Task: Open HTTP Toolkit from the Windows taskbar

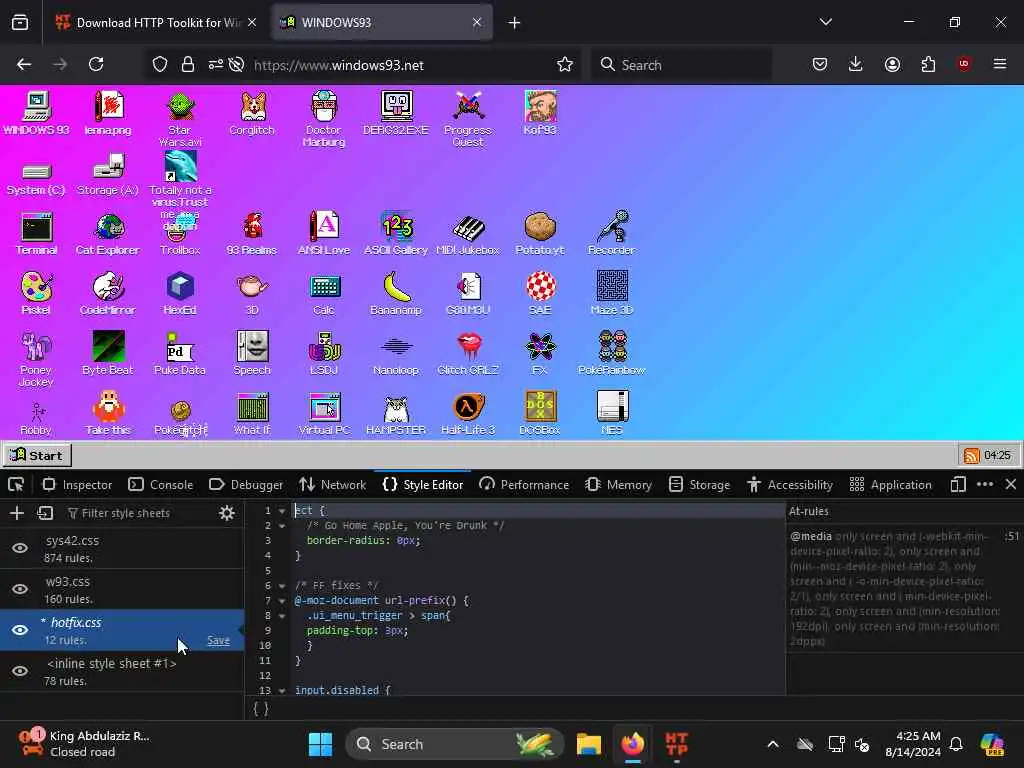Action: pyautogui.click(x=677, y=744)
